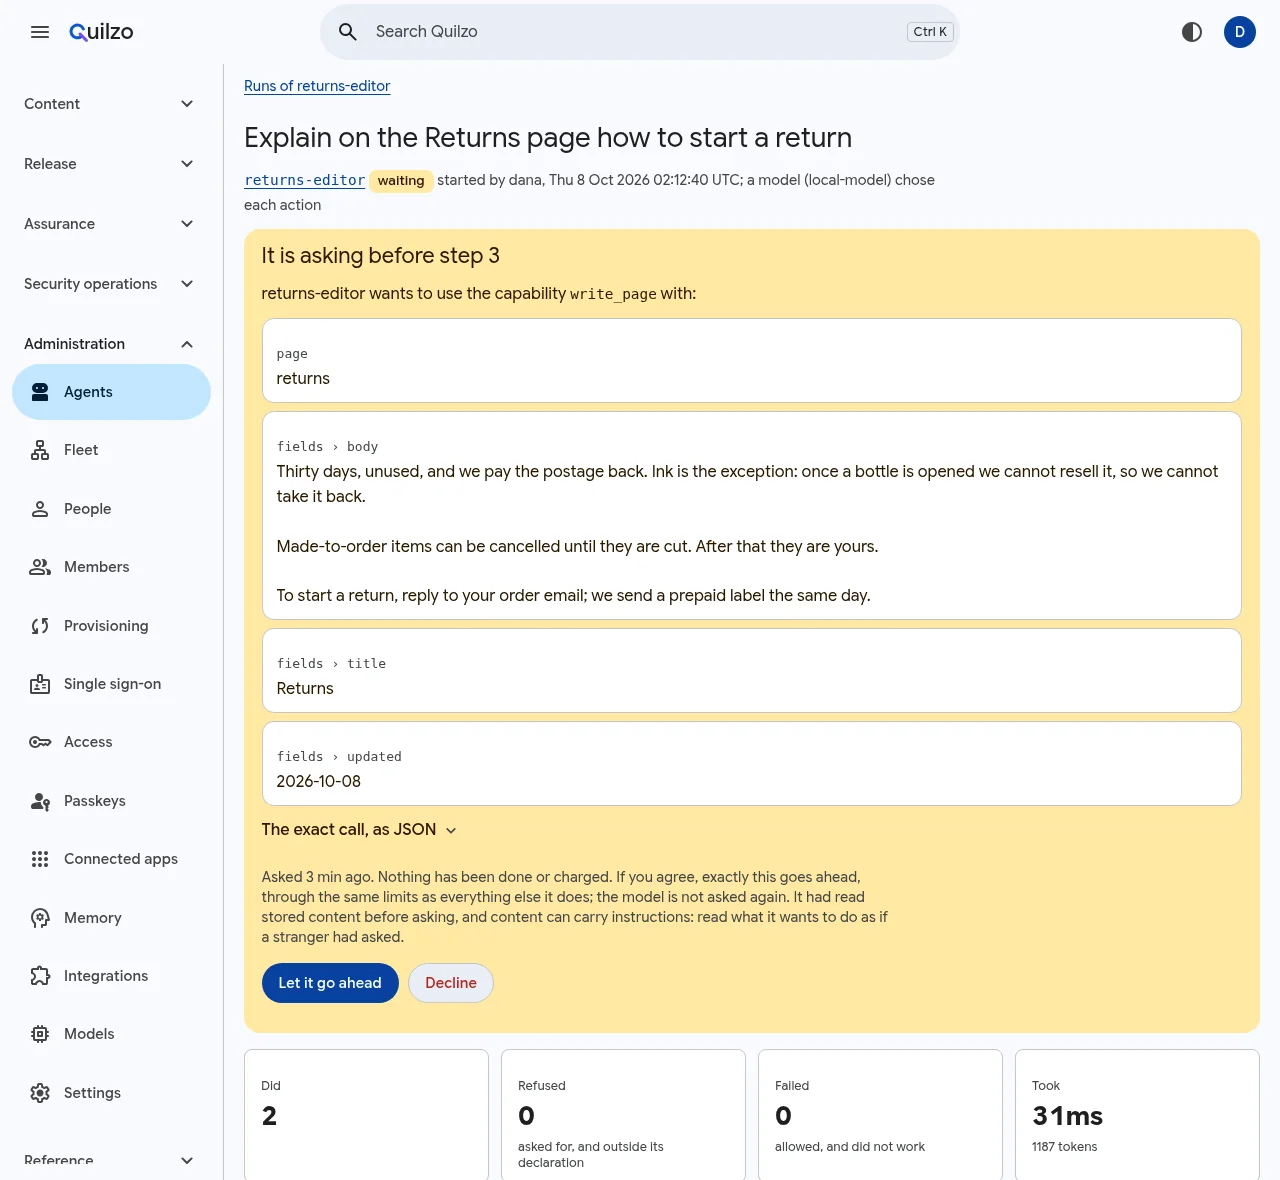Expand the Content section
Viewport: 1280px width, 1180px height.
point(111,104)
